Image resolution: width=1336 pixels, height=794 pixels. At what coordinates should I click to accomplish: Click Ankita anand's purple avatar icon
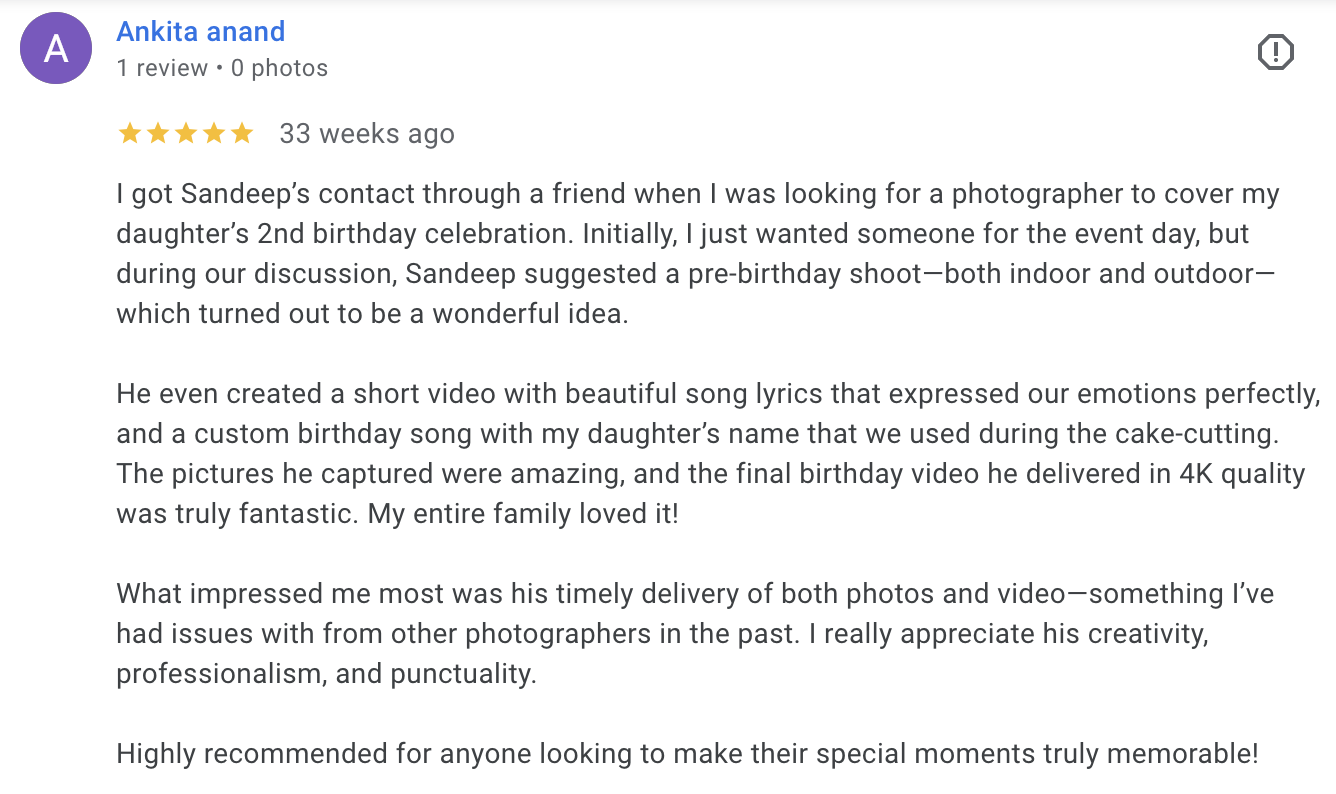pyautogui.click(x=56, y=48)
